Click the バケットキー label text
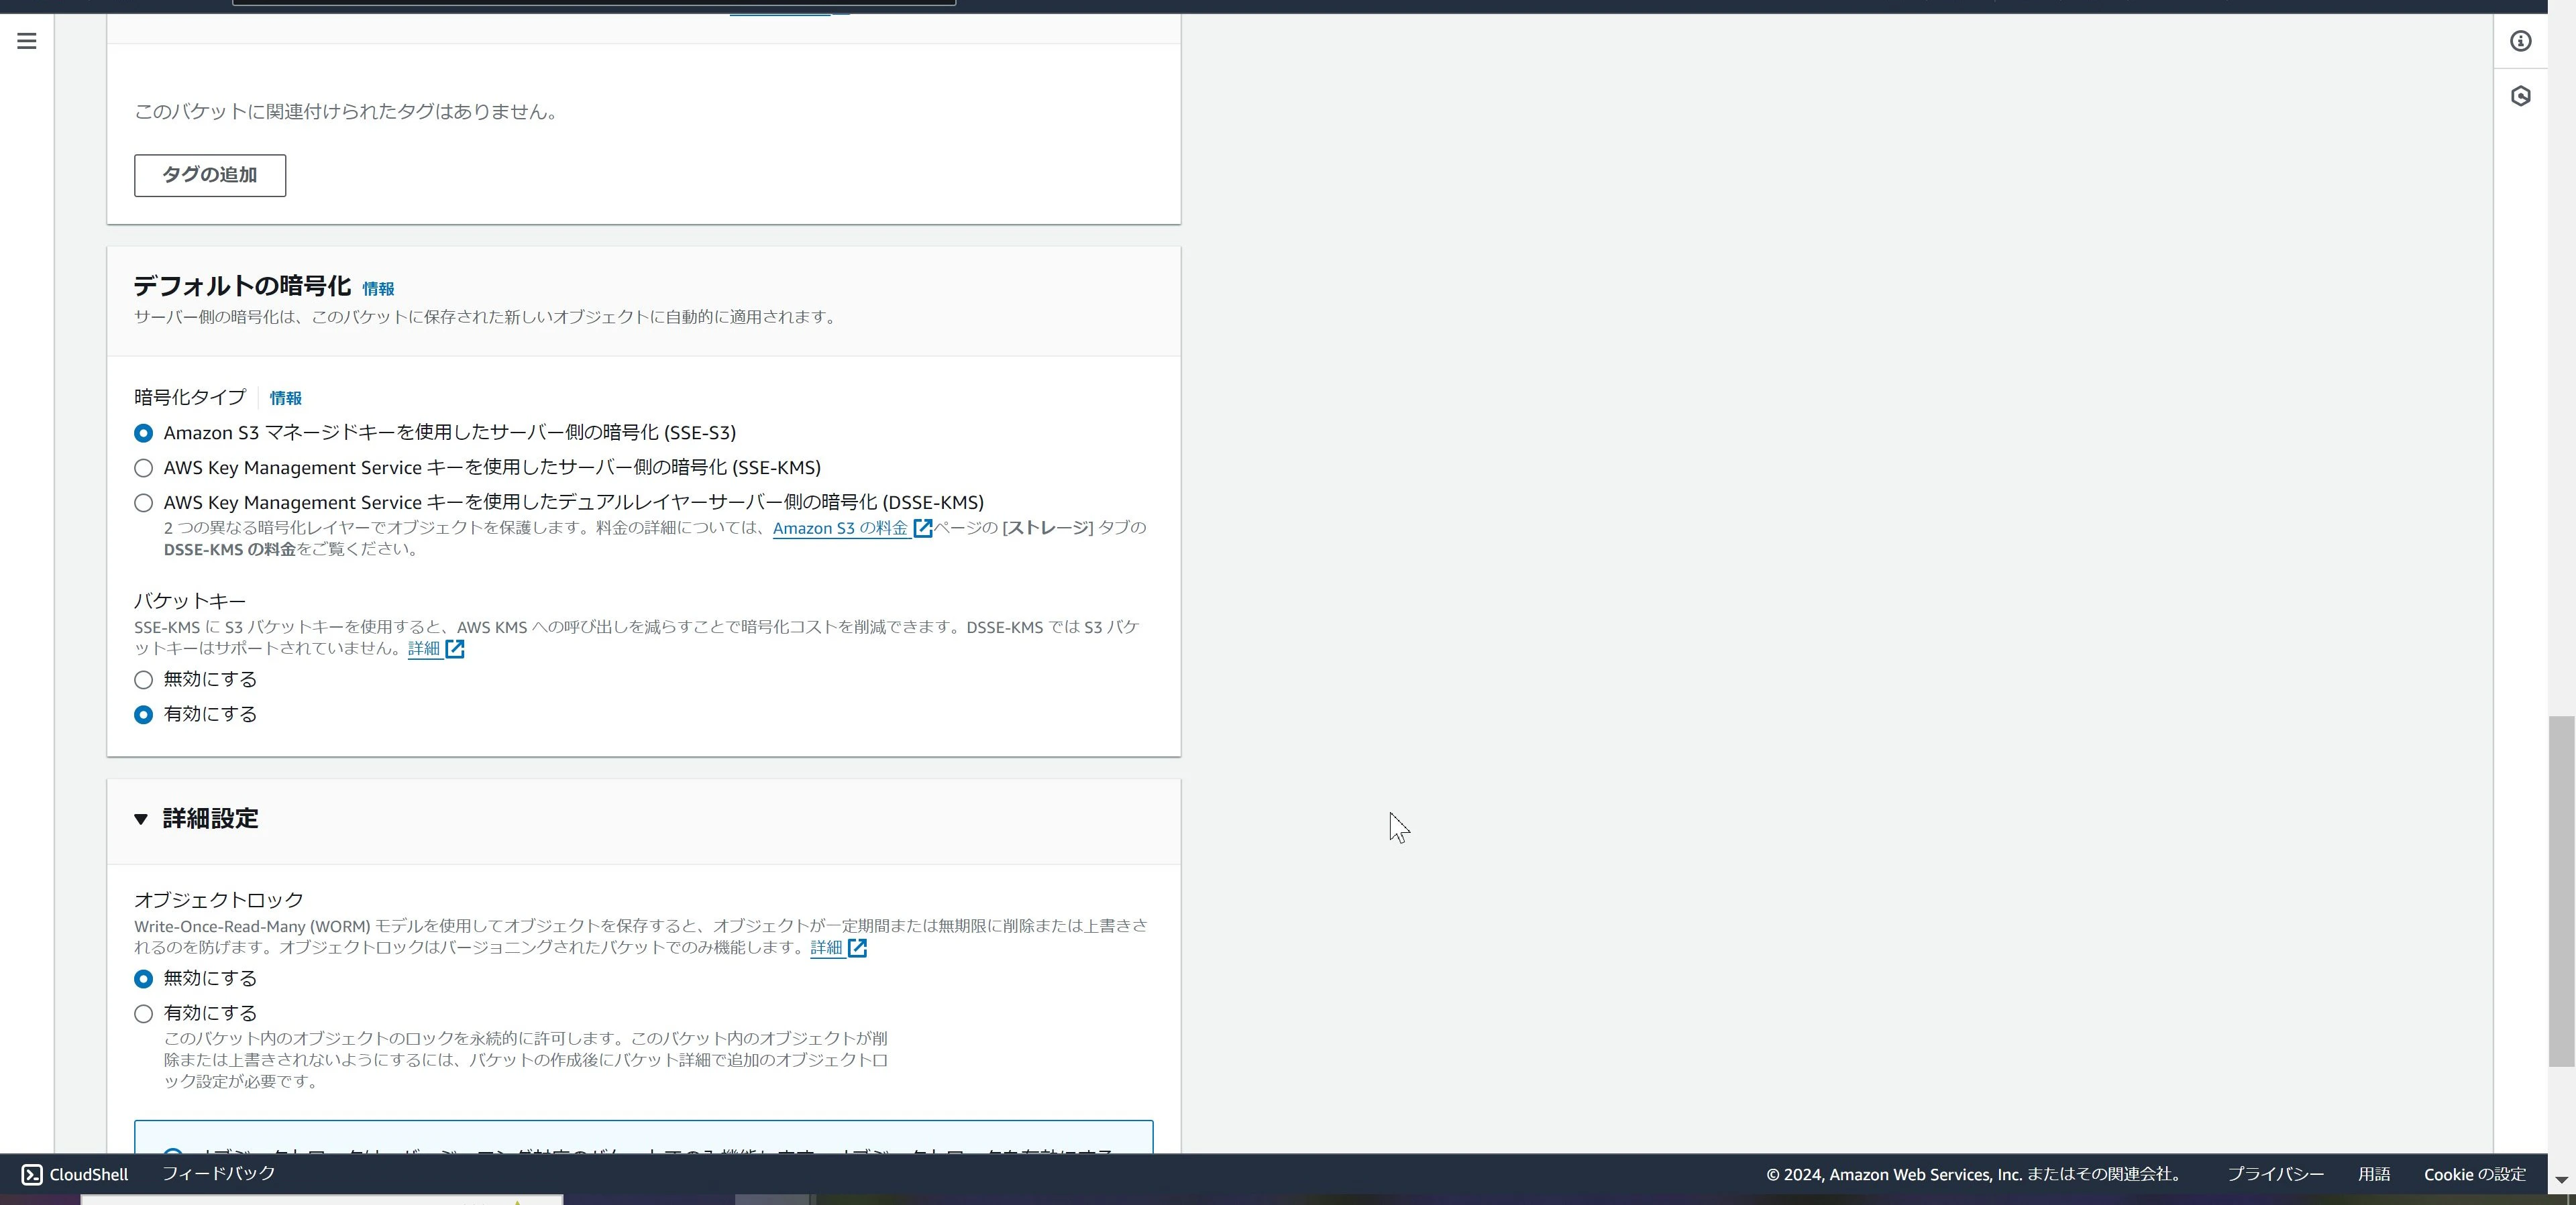This screenshot has height=1205, width=2576. pos(190,601)
